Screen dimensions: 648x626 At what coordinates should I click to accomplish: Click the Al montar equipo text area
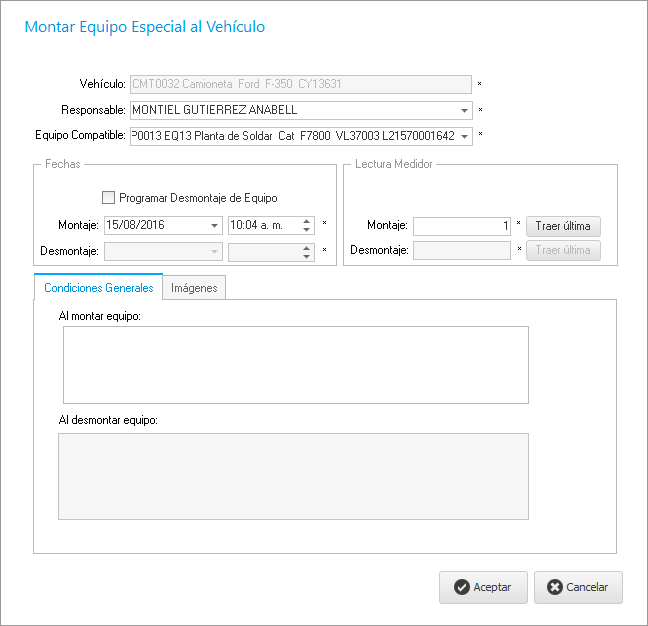[295, 365]
